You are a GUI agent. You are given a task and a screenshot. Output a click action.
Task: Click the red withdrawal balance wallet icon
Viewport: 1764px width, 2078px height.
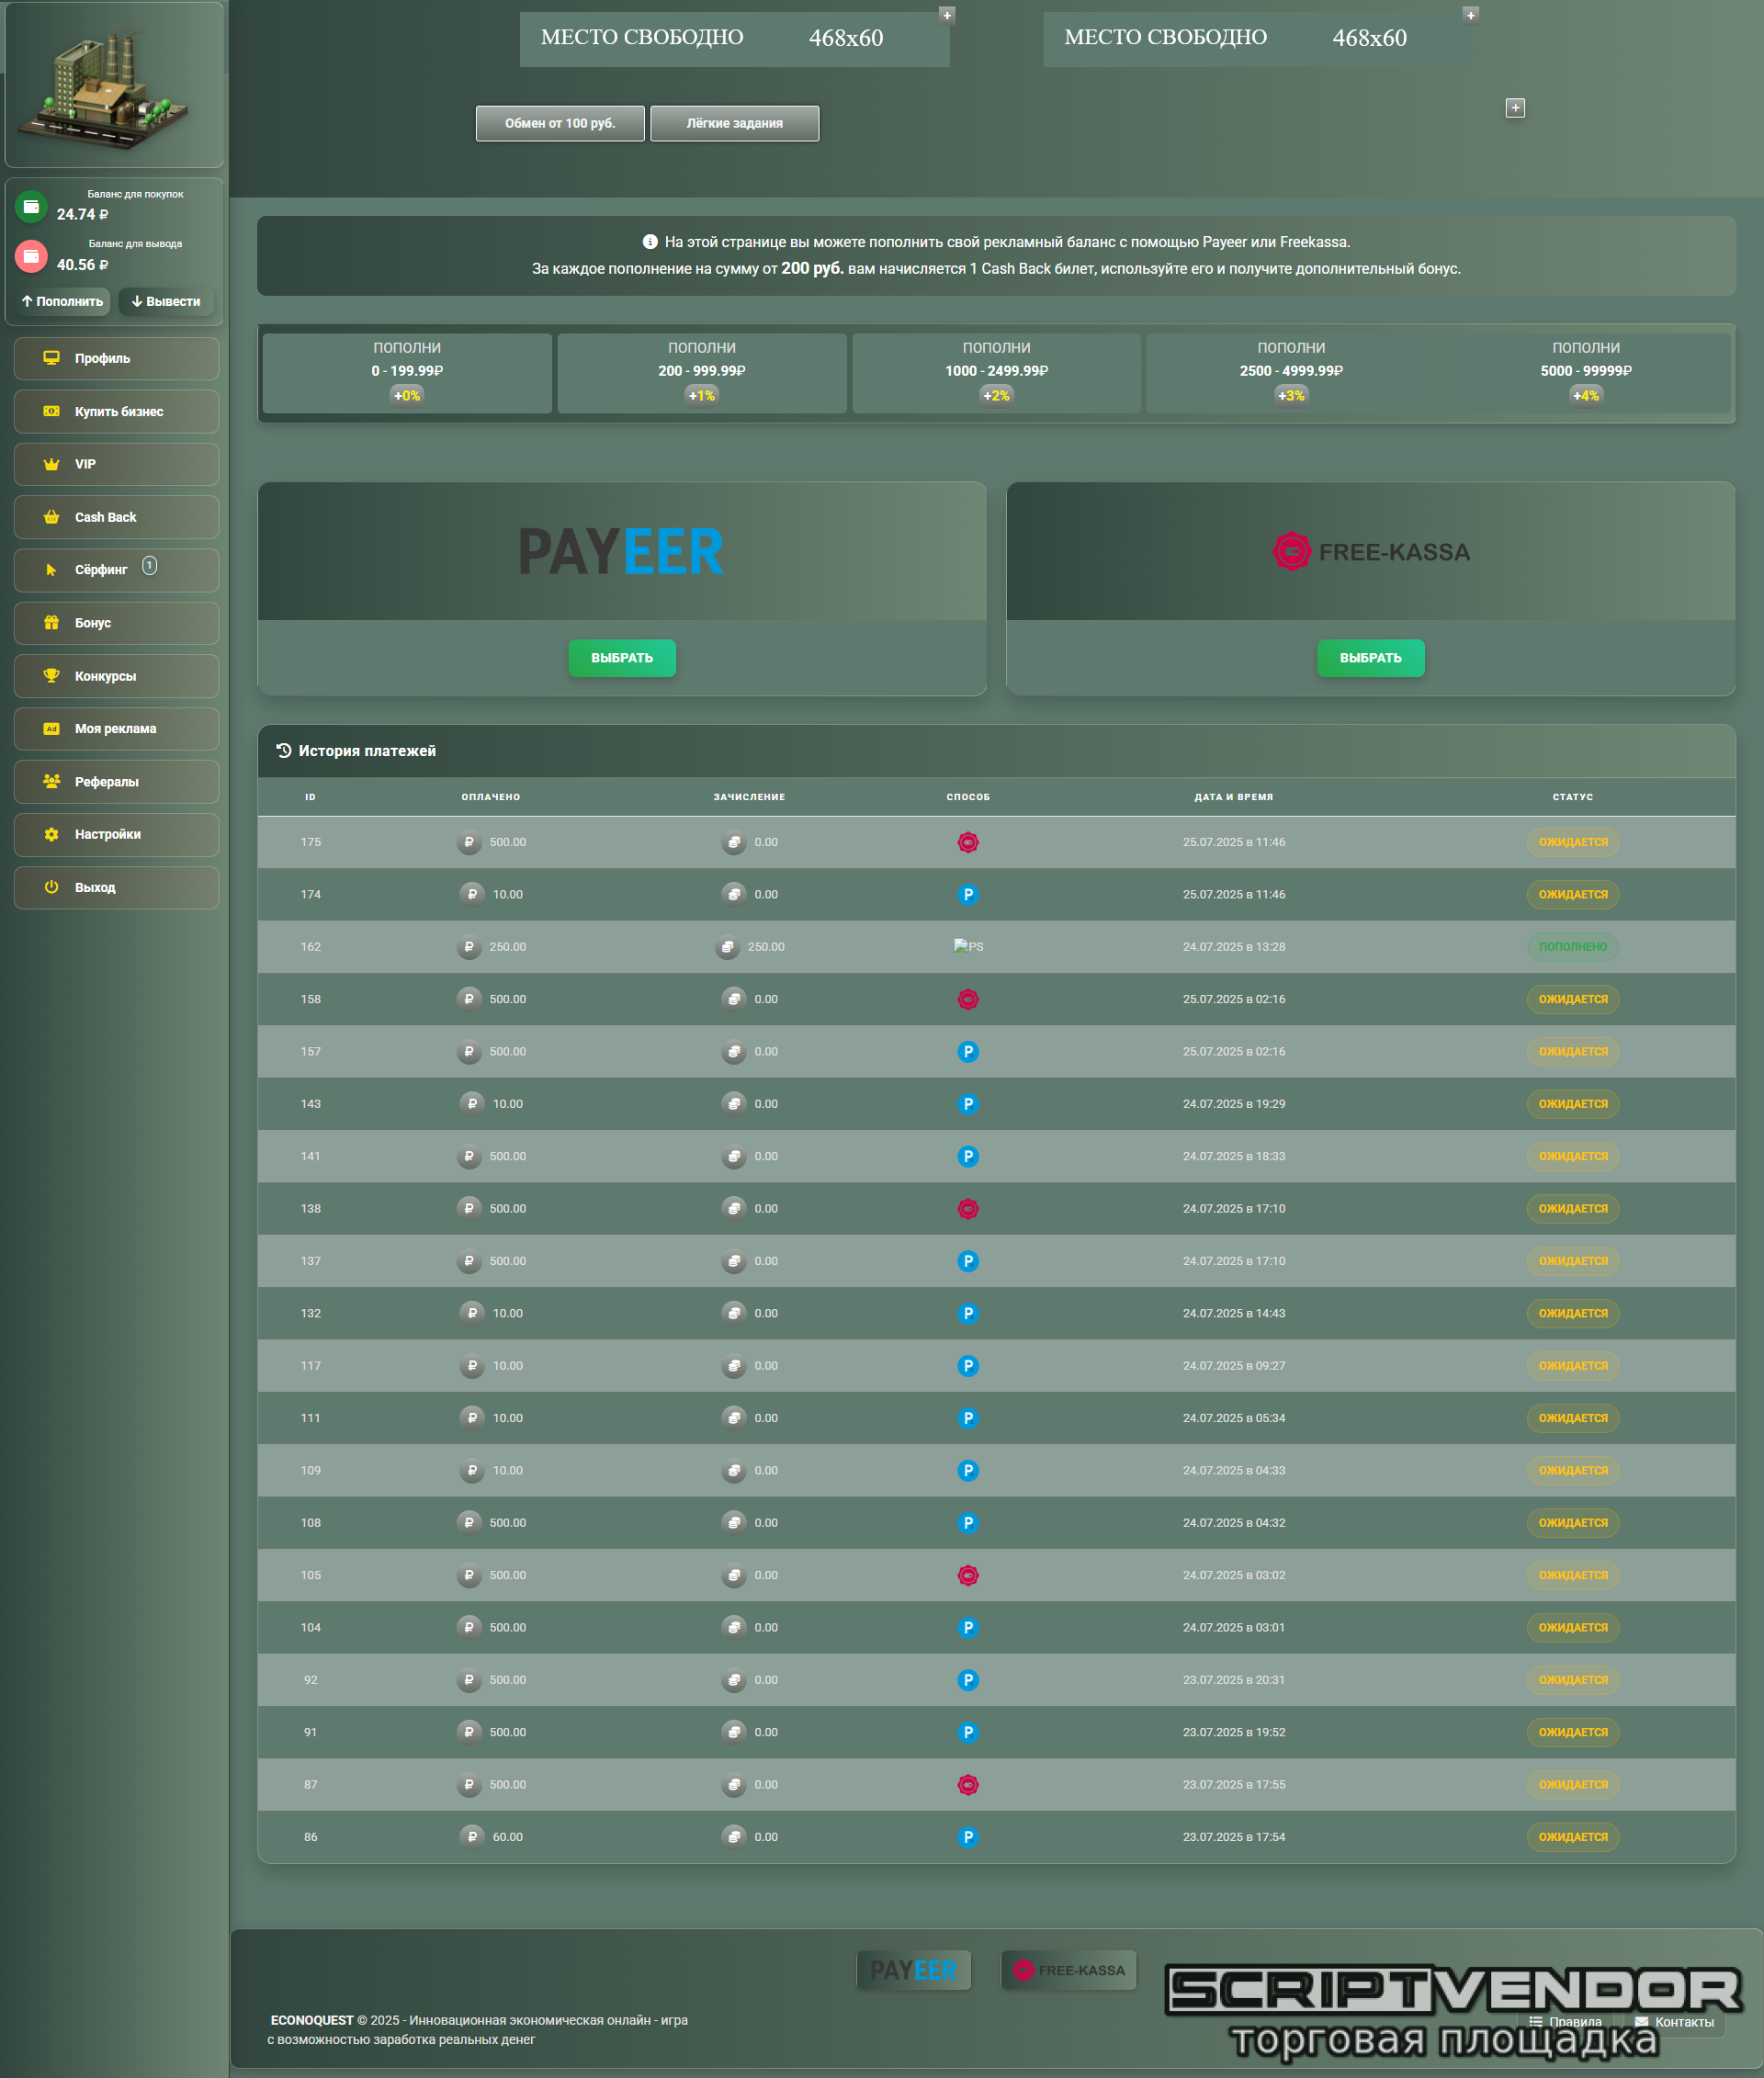(x=31, y=256)
